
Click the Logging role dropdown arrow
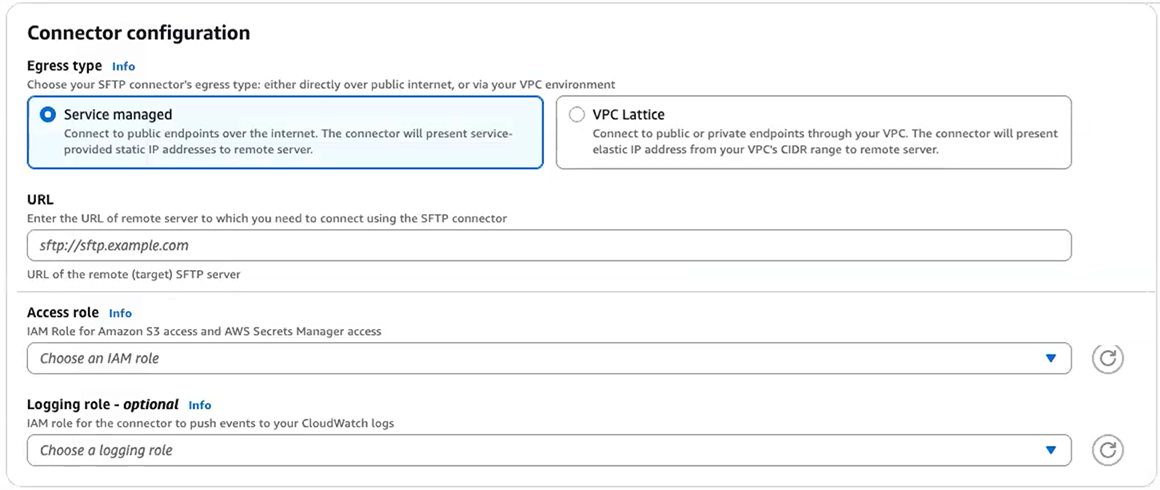[1050, 450]
